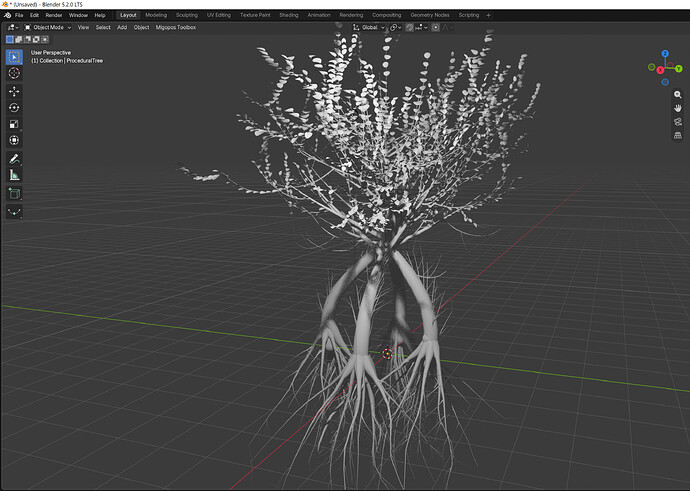
Task: Switch to the Texture Paint workspace tab
Action: (x=255, y=15)
